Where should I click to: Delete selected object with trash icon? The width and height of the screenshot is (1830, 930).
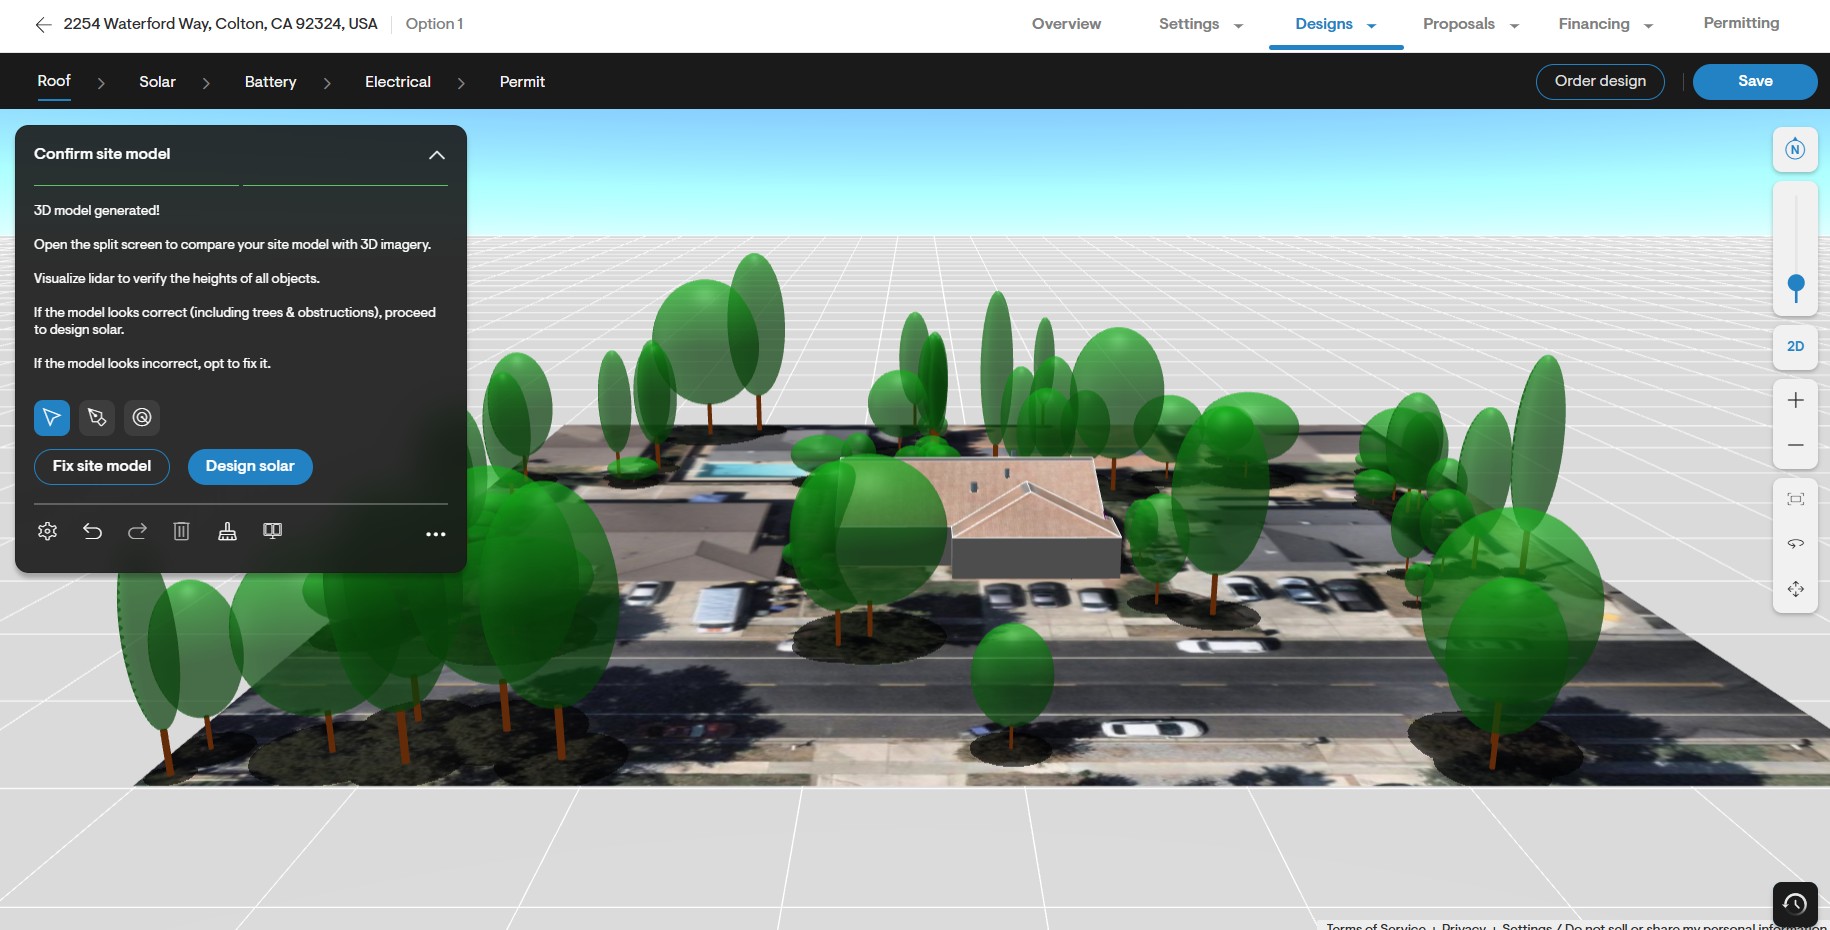(x=181, y=531)
